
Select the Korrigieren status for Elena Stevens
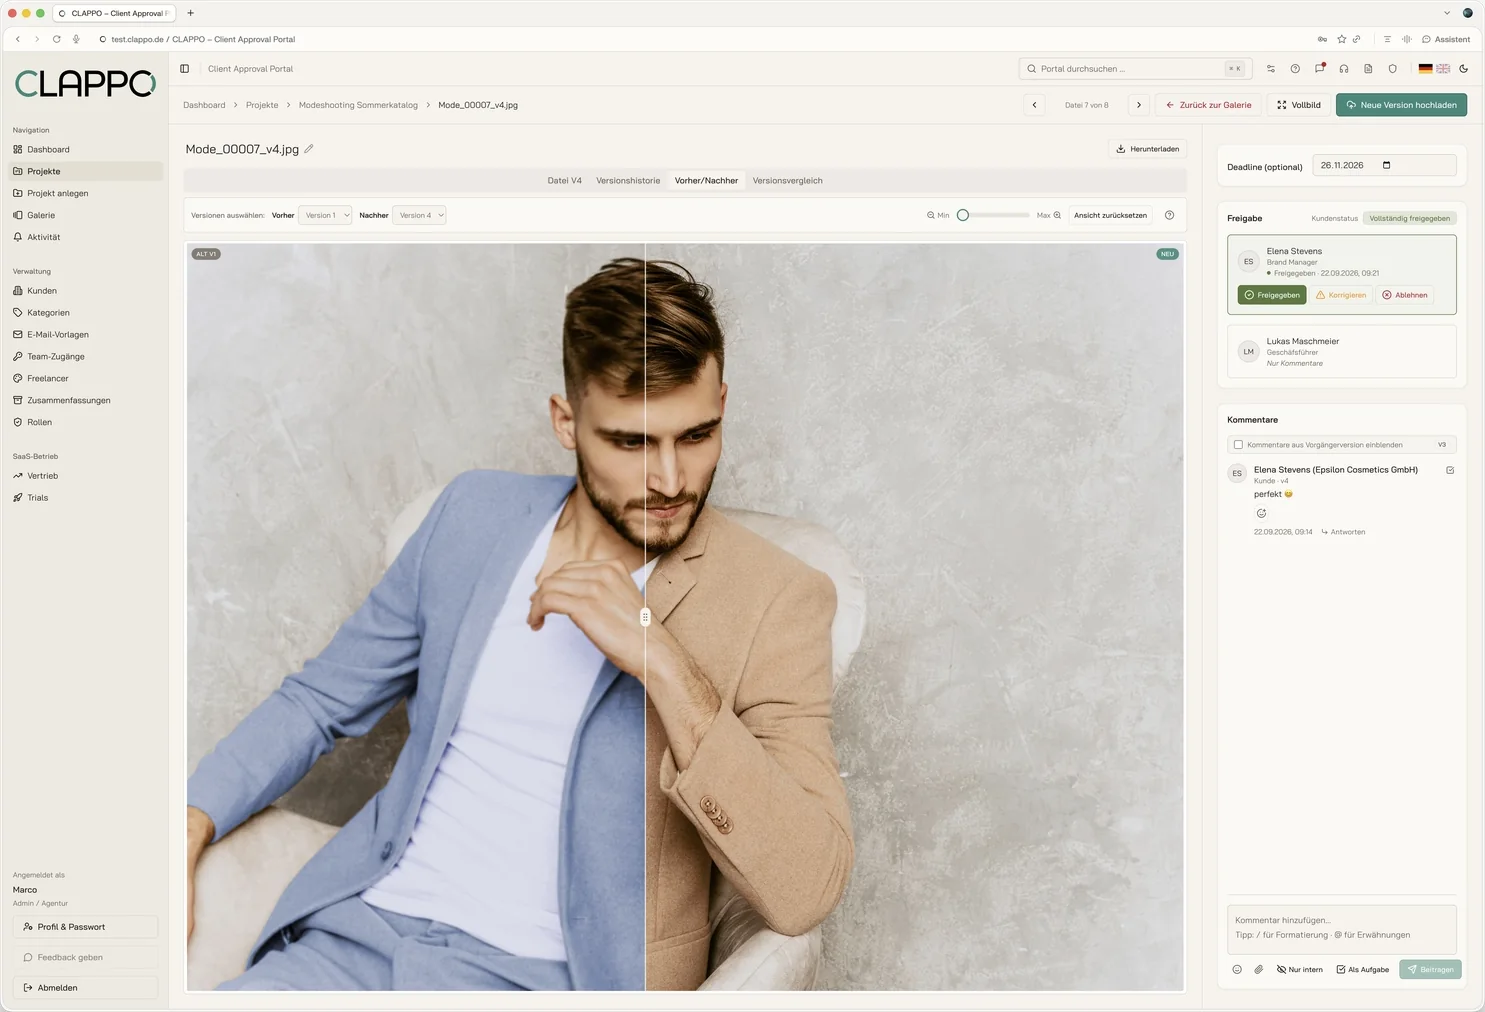coord(1341,295)
